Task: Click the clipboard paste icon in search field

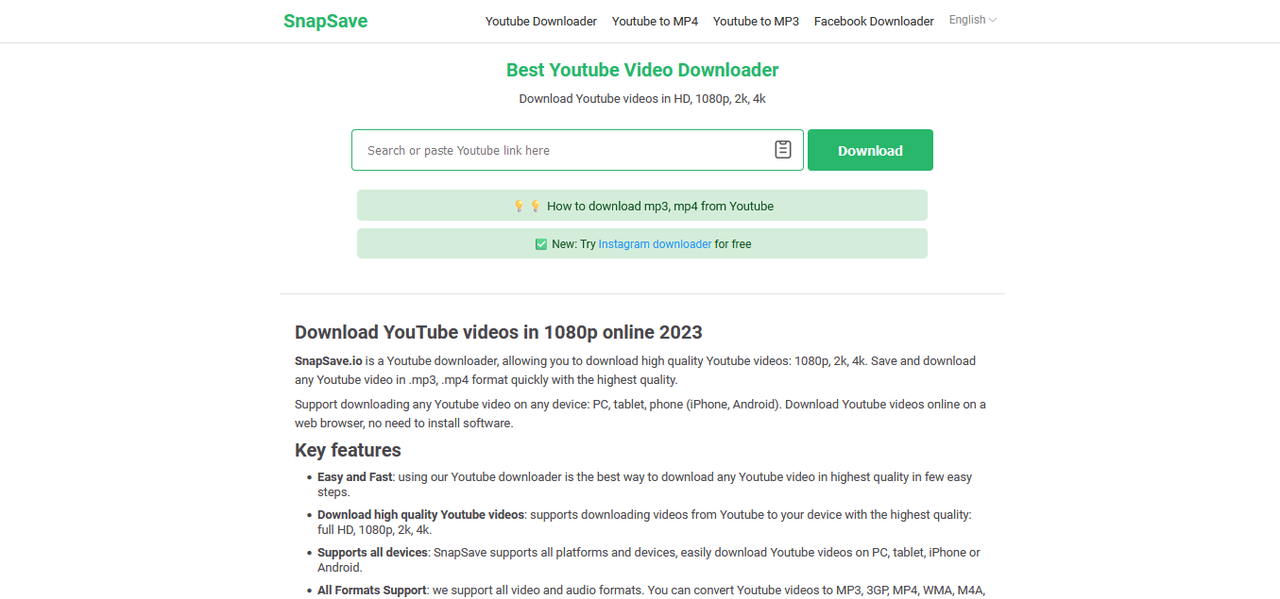Action: [x=783, y=150]
